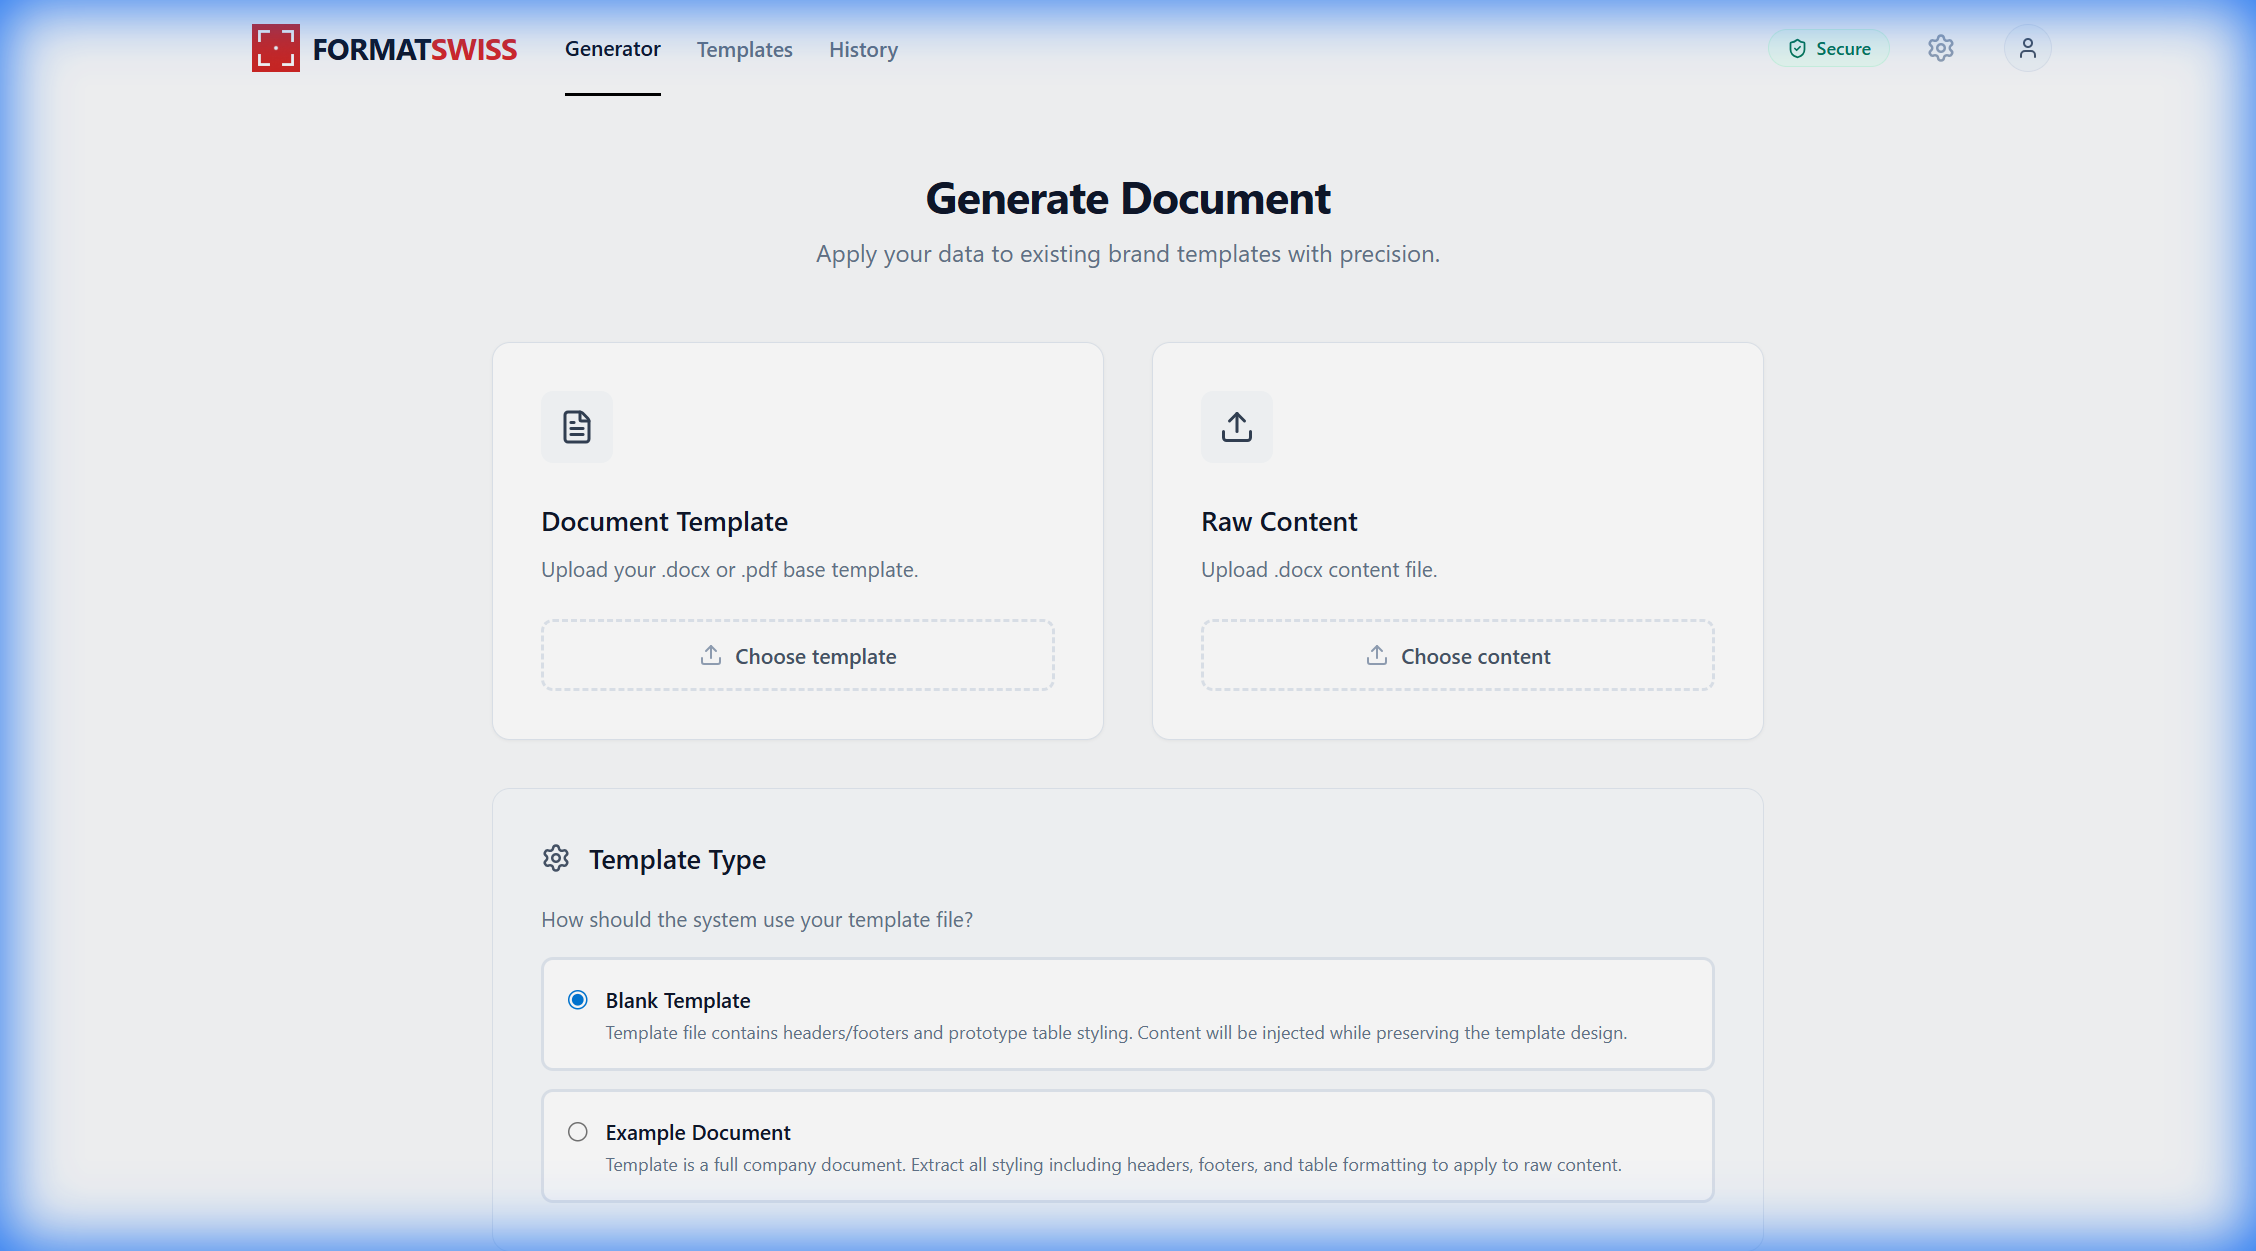This screenshot has width=2256, height=1251.
Task: Click the FormatSwiss logo icon
Action: tap(275, 47)
